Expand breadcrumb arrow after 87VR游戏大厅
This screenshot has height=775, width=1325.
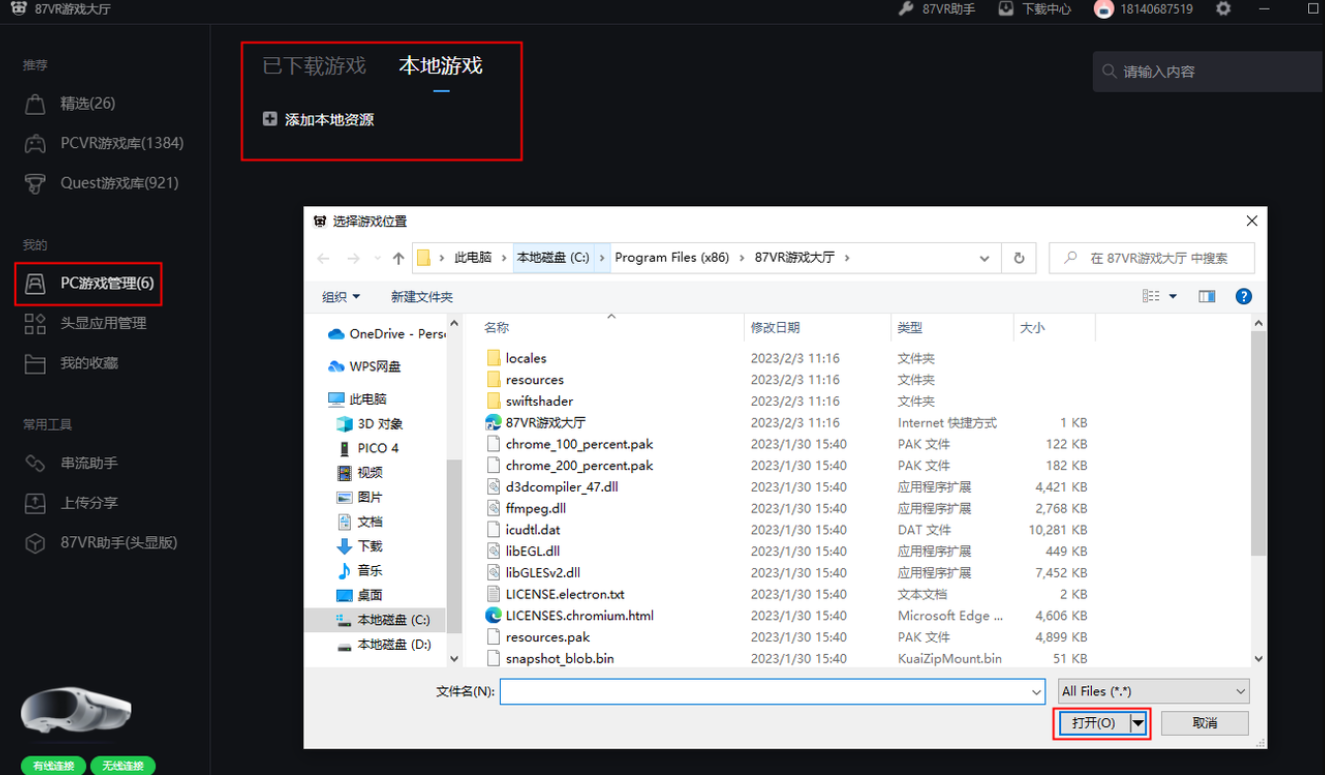(847, 258)
